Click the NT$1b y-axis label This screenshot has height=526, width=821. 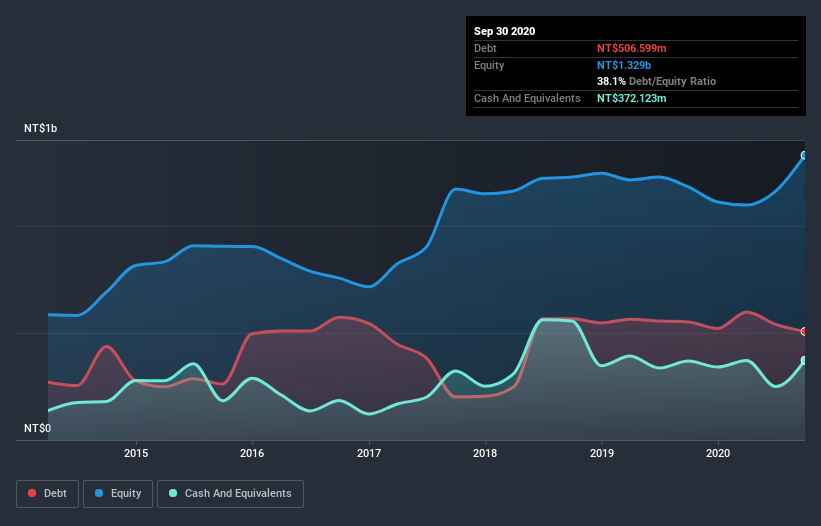click(x=40, y=128)
